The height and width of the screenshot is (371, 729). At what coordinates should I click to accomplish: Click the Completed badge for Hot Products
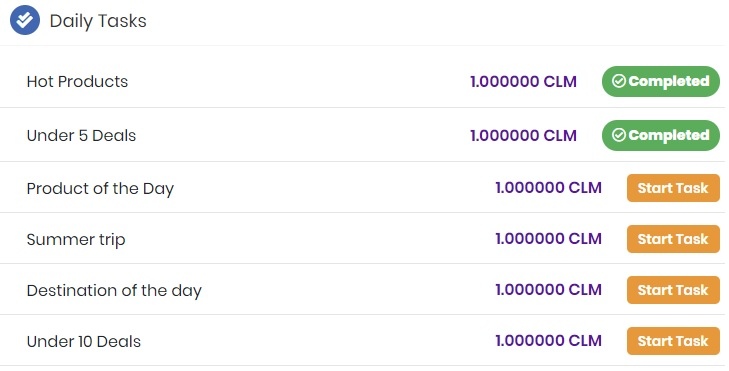[x=661, y=81]
